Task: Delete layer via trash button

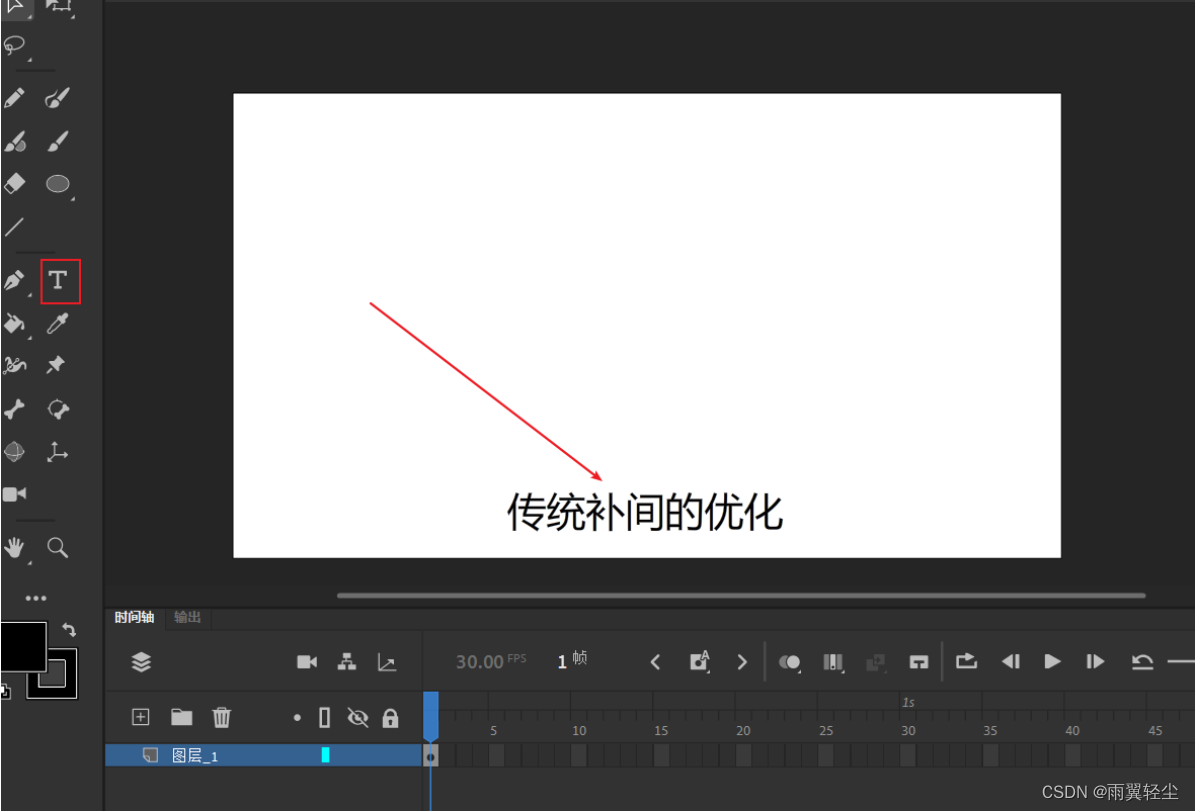Action: coord(221,716)
